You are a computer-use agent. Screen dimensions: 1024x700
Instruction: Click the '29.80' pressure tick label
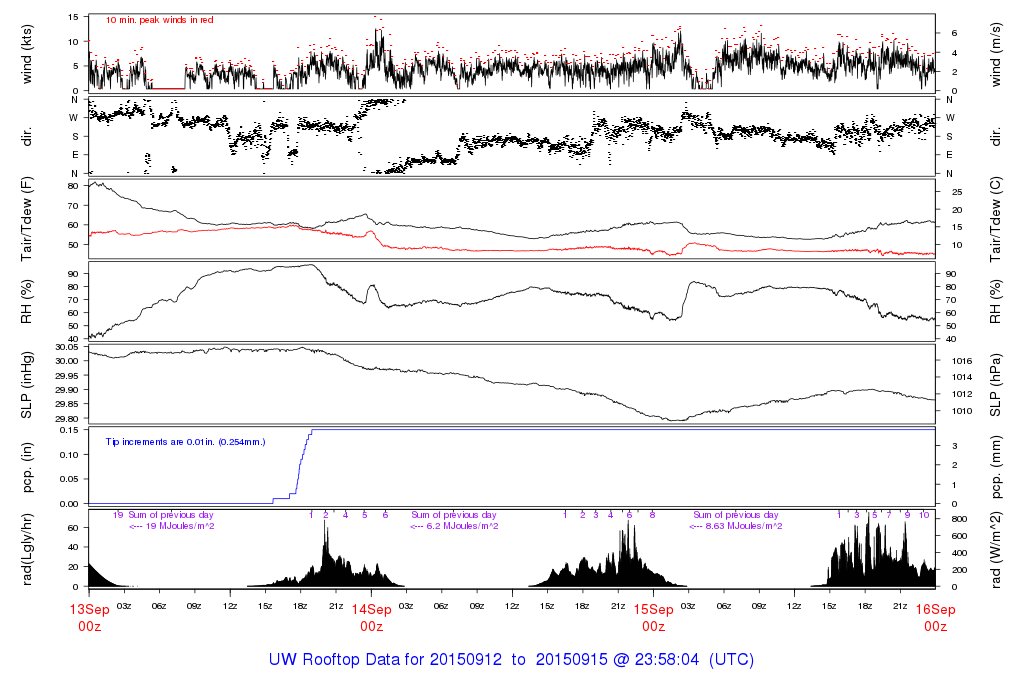pyautogui.click(x=67, y=419)
